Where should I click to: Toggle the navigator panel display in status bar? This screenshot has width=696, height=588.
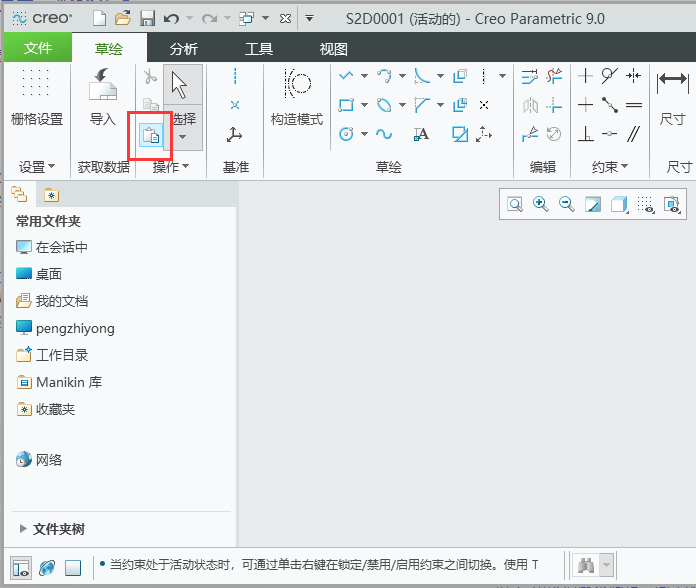[21, 568]
